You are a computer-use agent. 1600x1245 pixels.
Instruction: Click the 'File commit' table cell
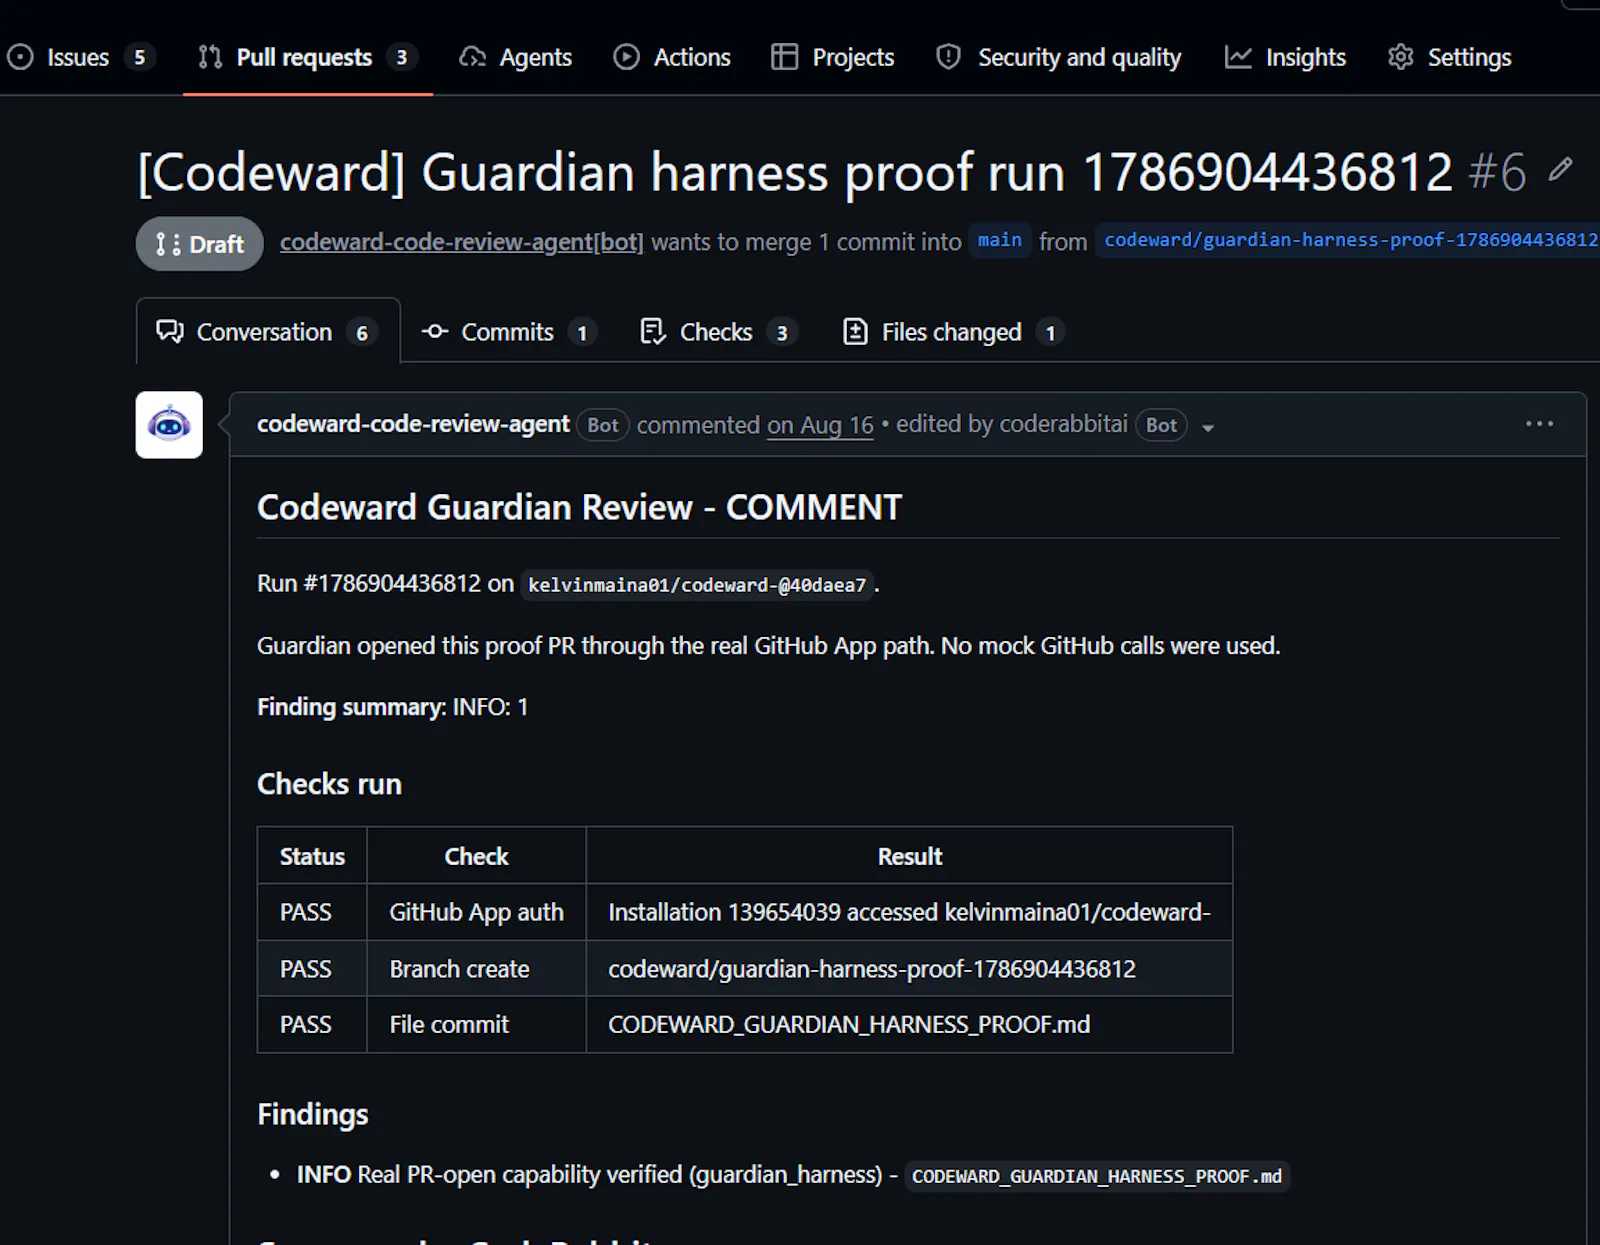tap(476, 1025)
